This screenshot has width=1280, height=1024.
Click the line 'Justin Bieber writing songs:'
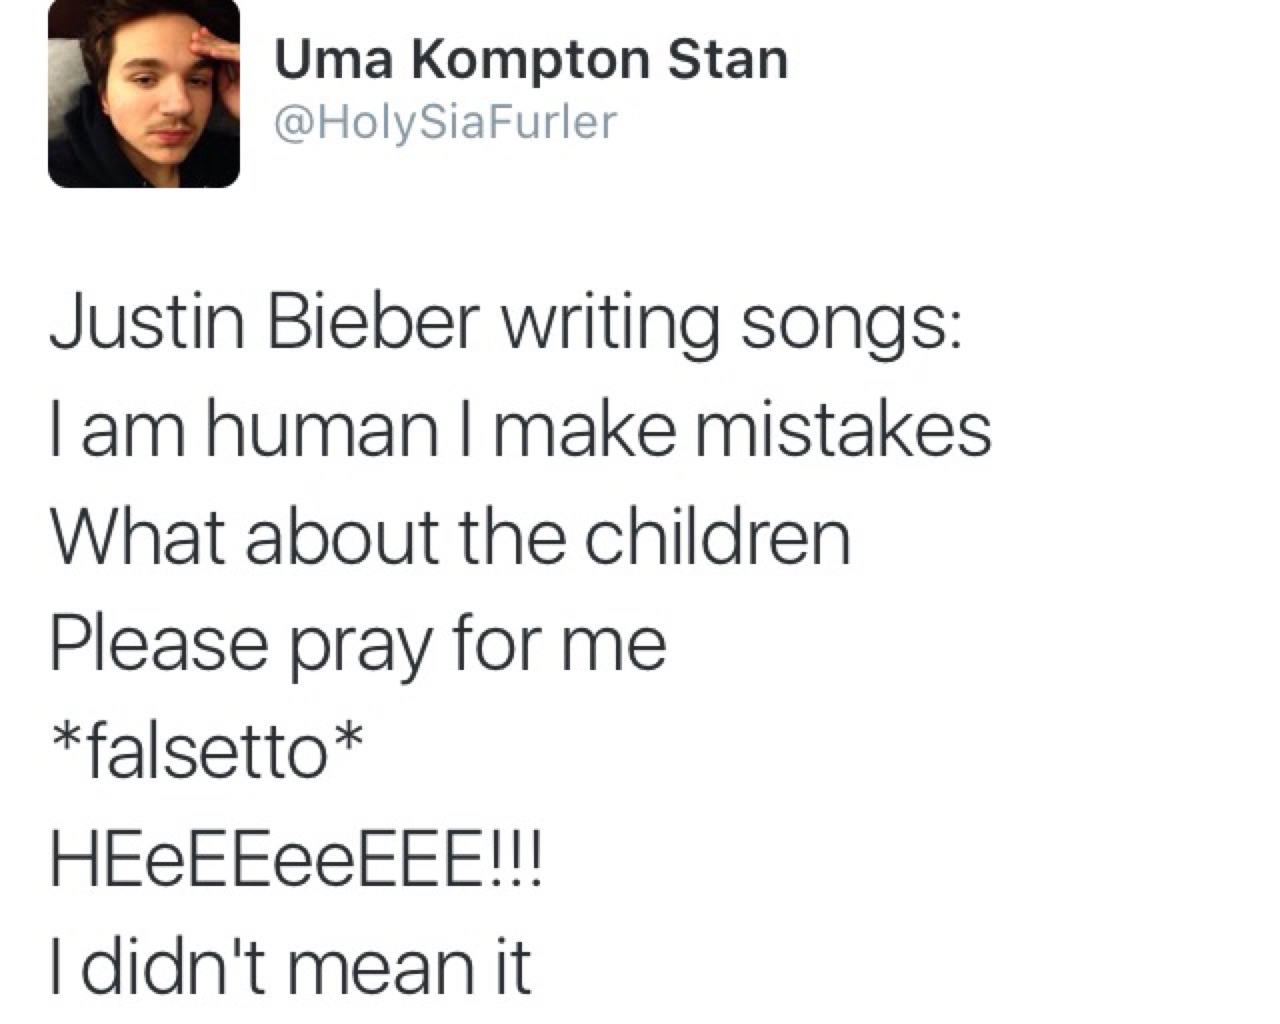click(x=505, y=325)
